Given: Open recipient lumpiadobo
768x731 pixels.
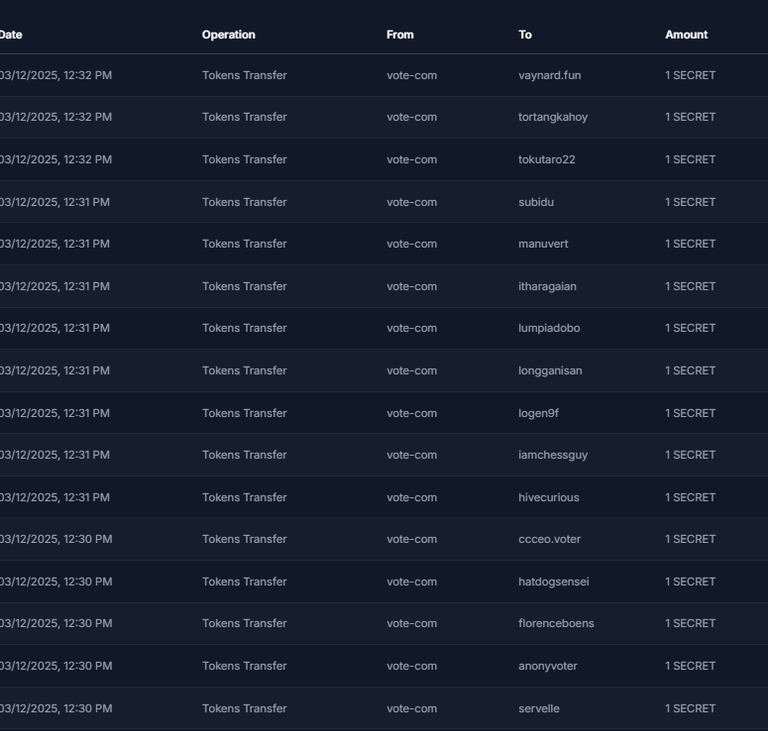Looking at the screenshot, I should (549, 328).
